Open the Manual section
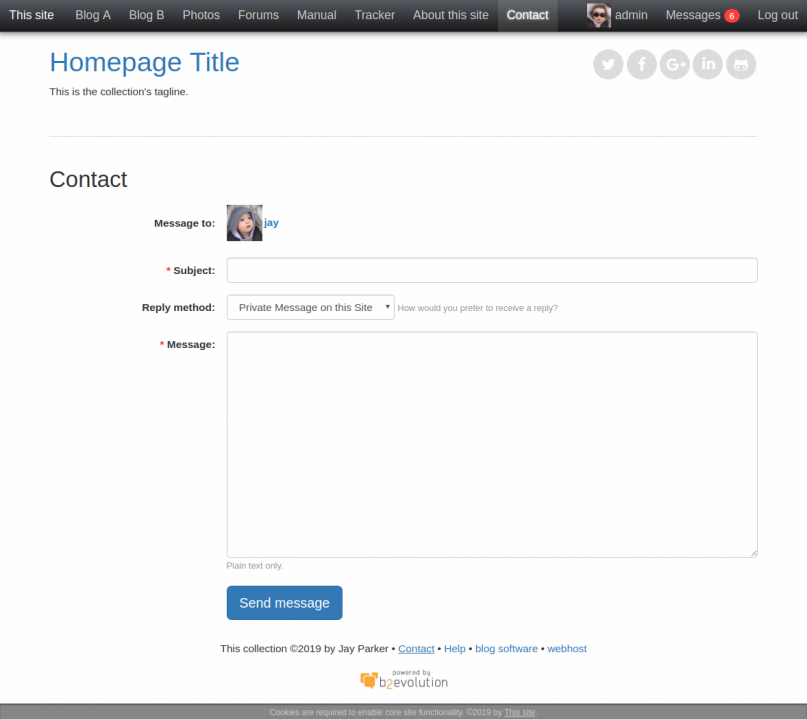The height and width of the screenshot is (720, 807). 317,15
